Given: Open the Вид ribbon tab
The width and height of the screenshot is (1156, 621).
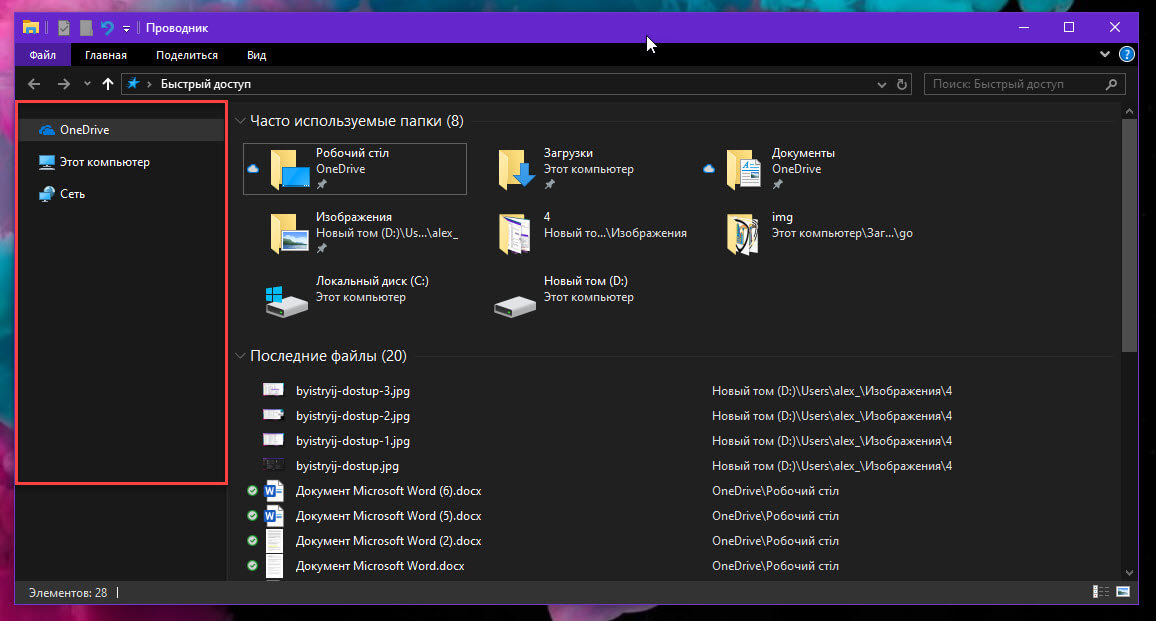Looking at the screenshot, I should tap(257, 55).
